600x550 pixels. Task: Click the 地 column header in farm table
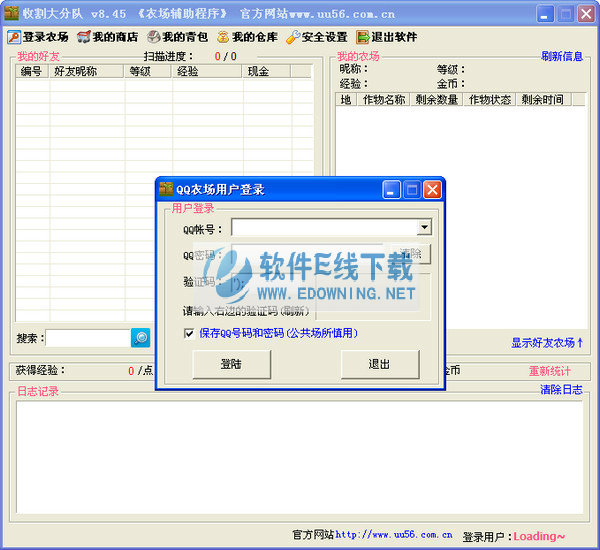point(346,100)
